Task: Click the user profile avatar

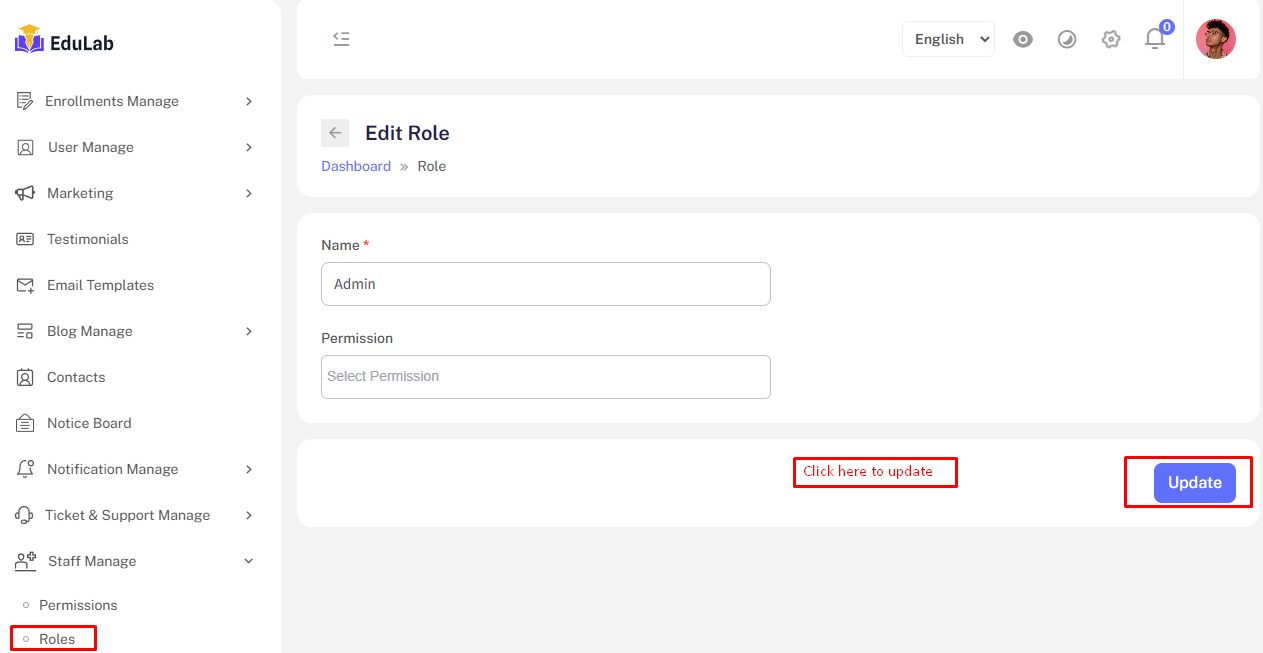Action: [x=1215, y=39]
